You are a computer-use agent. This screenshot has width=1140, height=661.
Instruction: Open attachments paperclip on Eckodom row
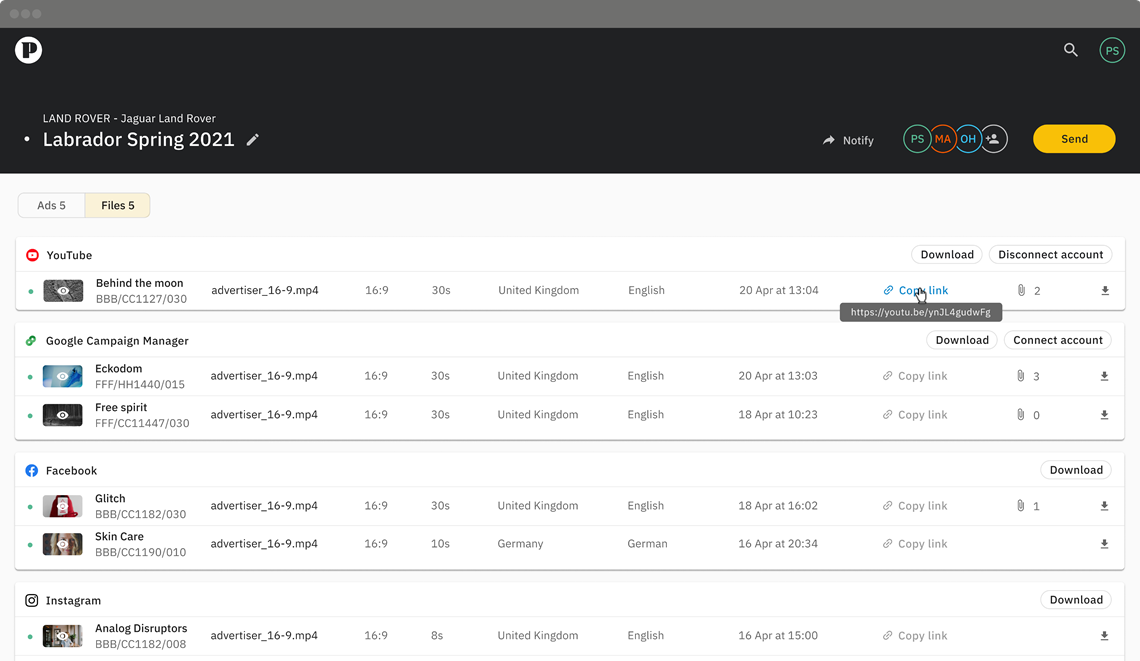(x=1021, y=376)
